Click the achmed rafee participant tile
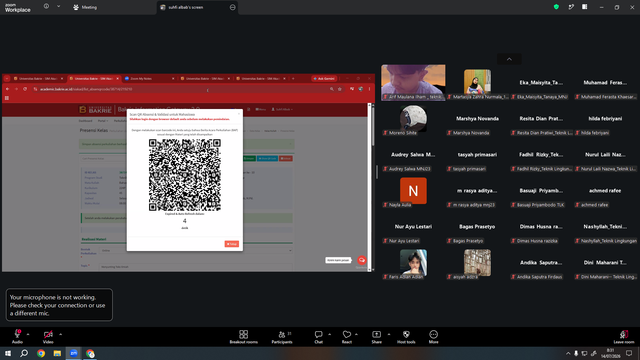 click(x=605, y=191)
